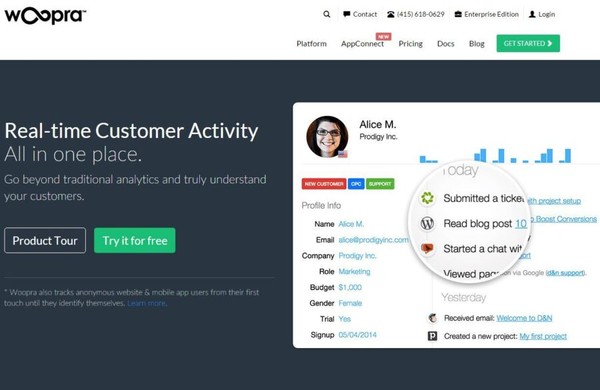Click the search magnifier icon in header
600x390 pixels.
click(x=326, y=14)
